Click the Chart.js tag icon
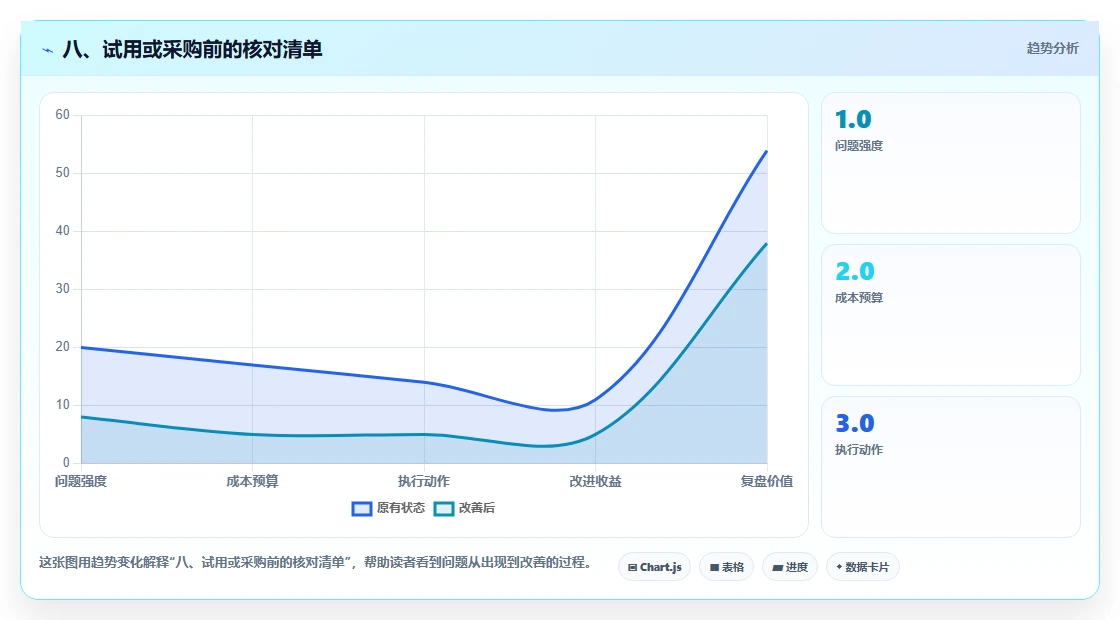1120x620 pixels. tap(632, 567)
